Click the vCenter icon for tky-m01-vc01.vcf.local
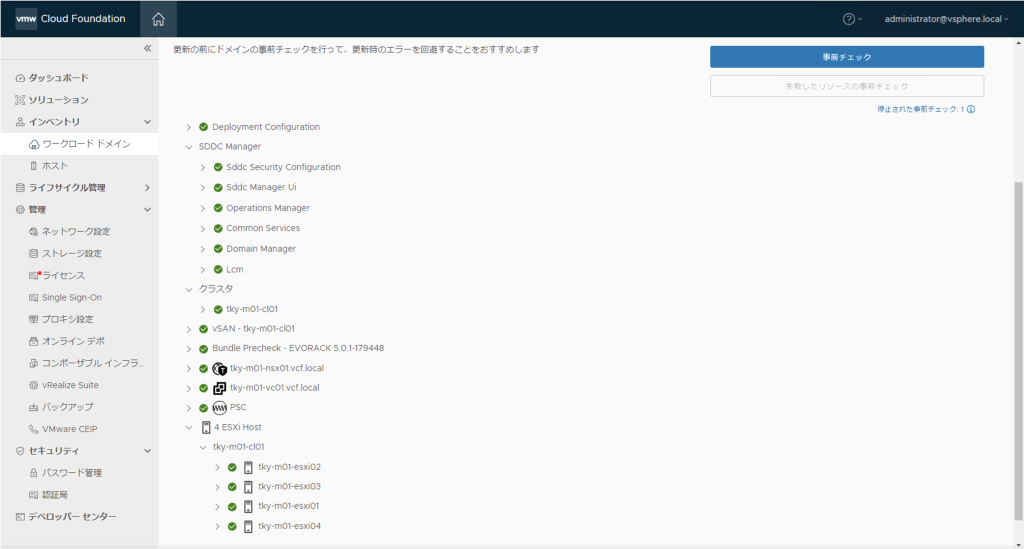 tap(219, 388)
